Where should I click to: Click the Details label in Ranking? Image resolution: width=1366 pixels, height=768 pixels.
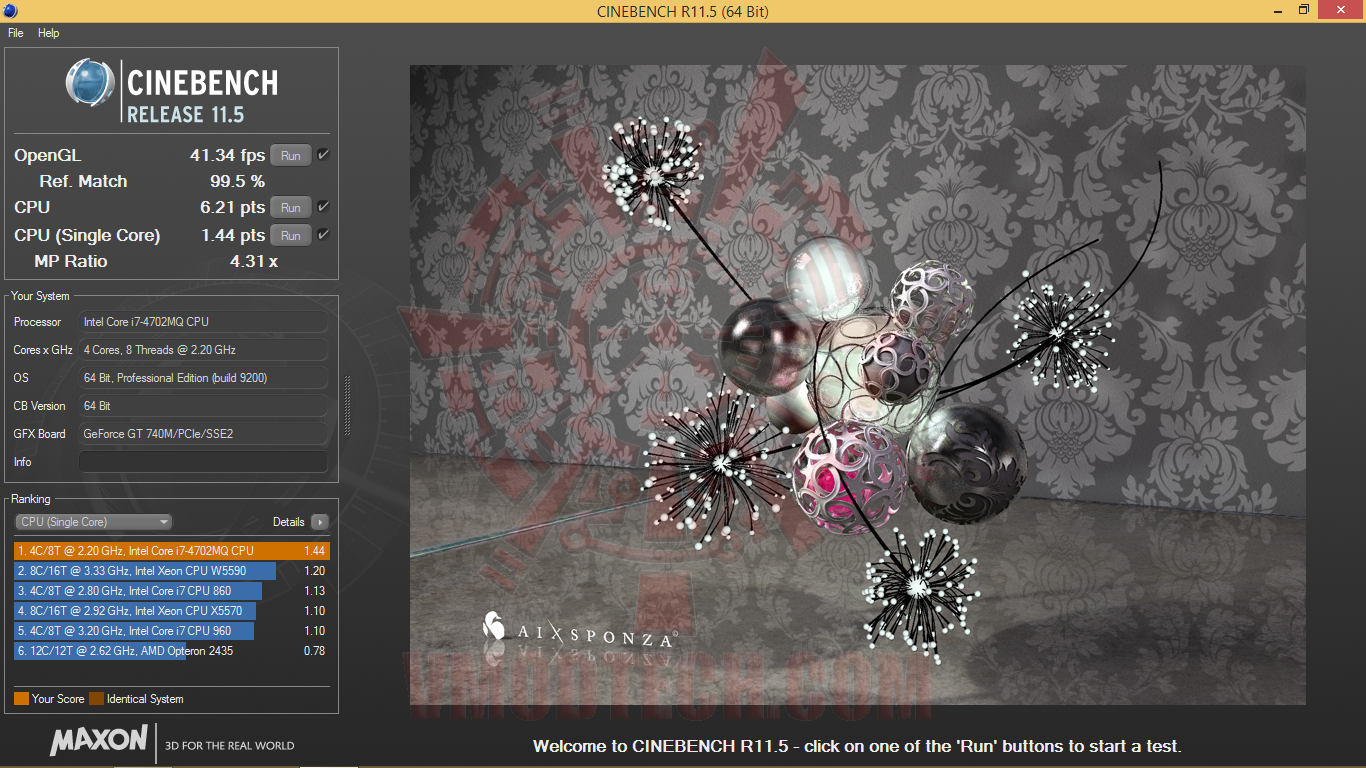[289, 522]
